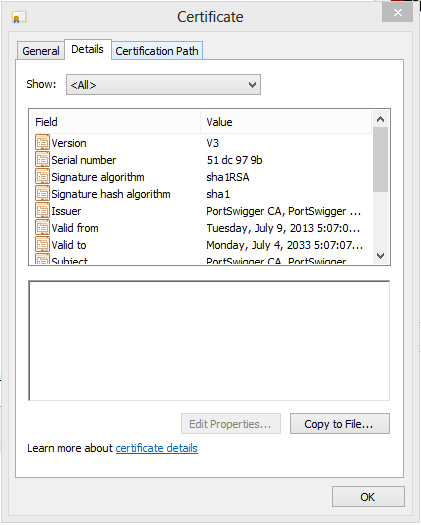Select the Version field icon

click(x=42, y=143)
